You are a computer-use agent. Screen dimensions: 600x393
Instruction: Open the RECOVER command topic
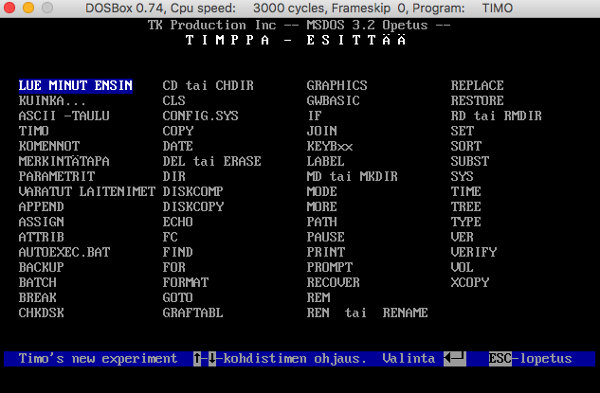[333, 282]
